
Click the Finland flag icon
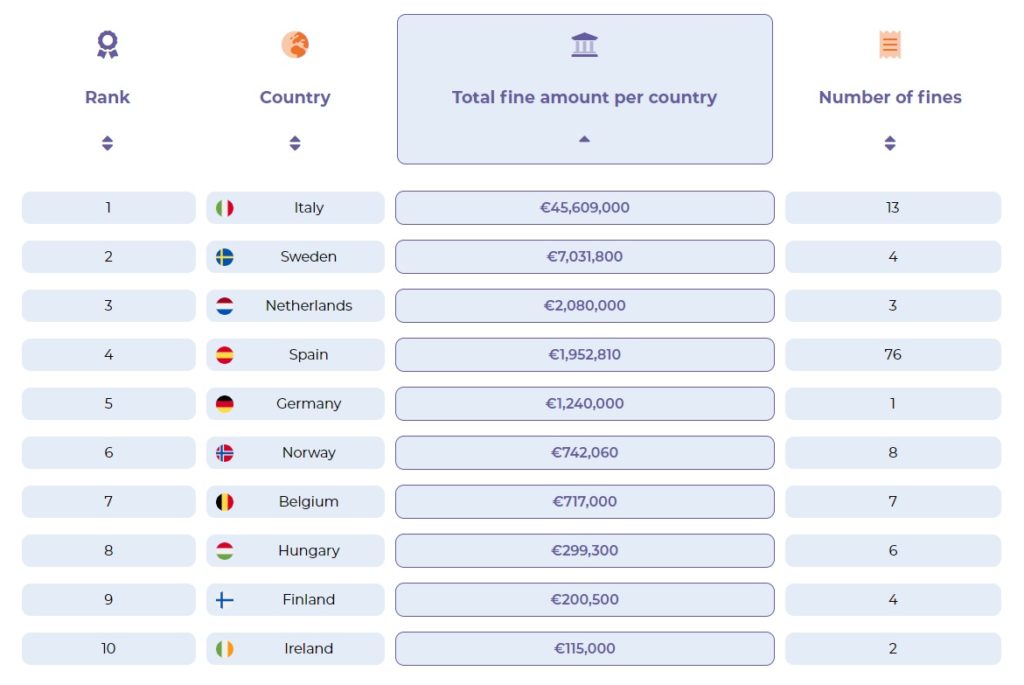click(225, 600)
